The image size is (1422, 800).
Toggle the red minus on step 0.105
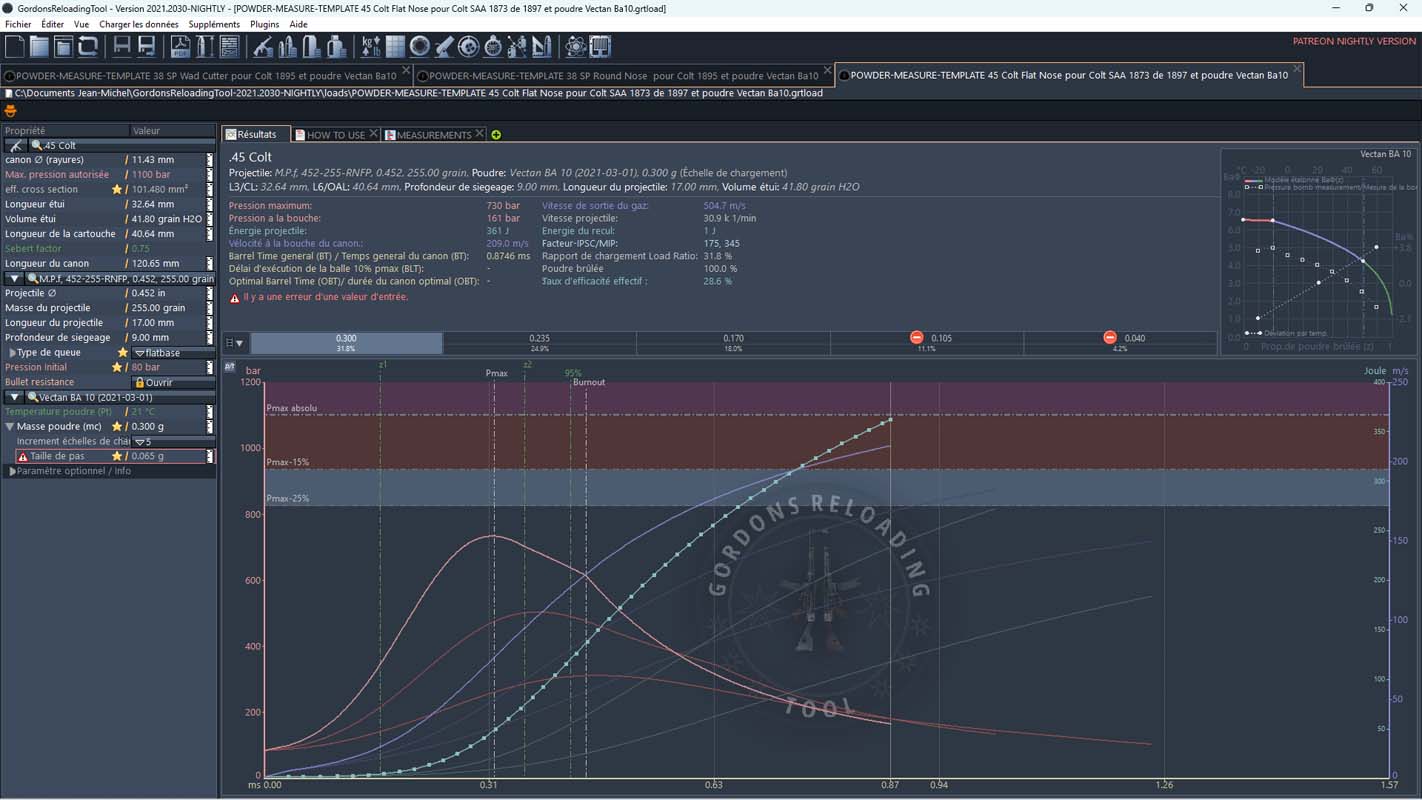pos(917,338)
